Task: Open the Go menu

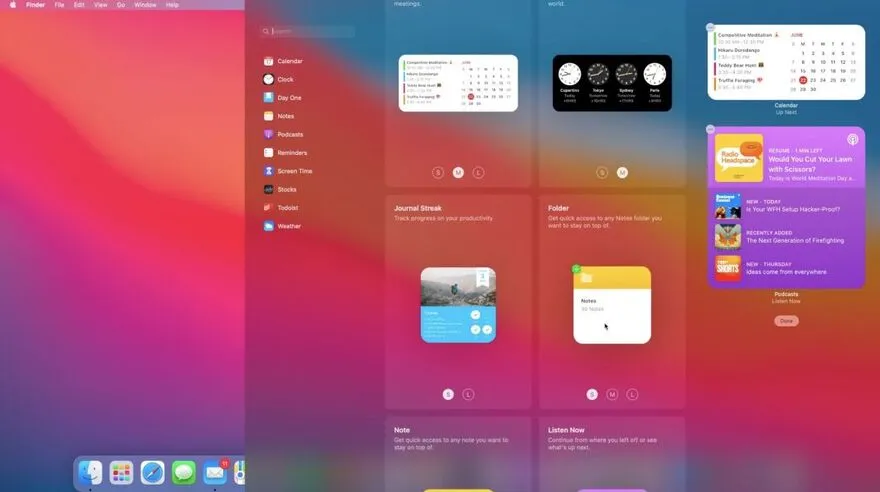Action: (121, 4)
